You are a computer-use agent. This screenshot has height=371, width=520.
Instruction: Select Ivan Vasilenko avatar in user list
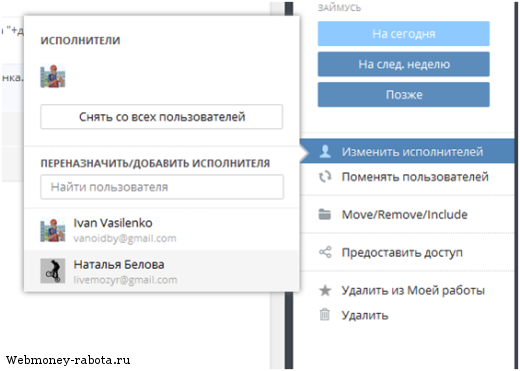53,230
